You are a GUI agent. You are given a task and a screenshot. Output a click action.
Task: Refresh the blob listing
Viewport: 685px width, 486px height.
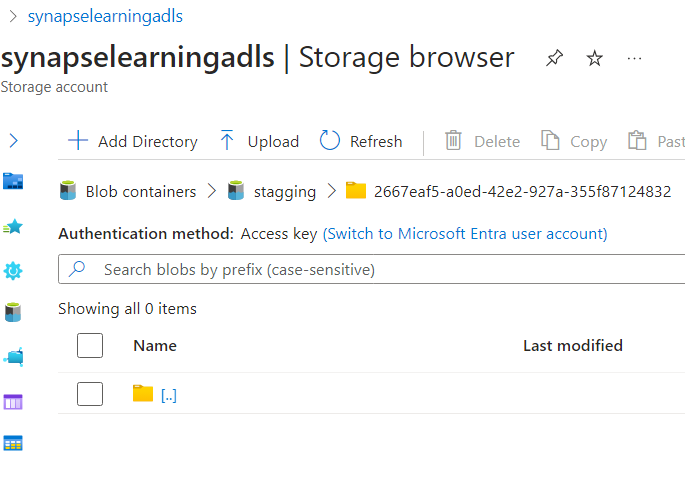361,142
